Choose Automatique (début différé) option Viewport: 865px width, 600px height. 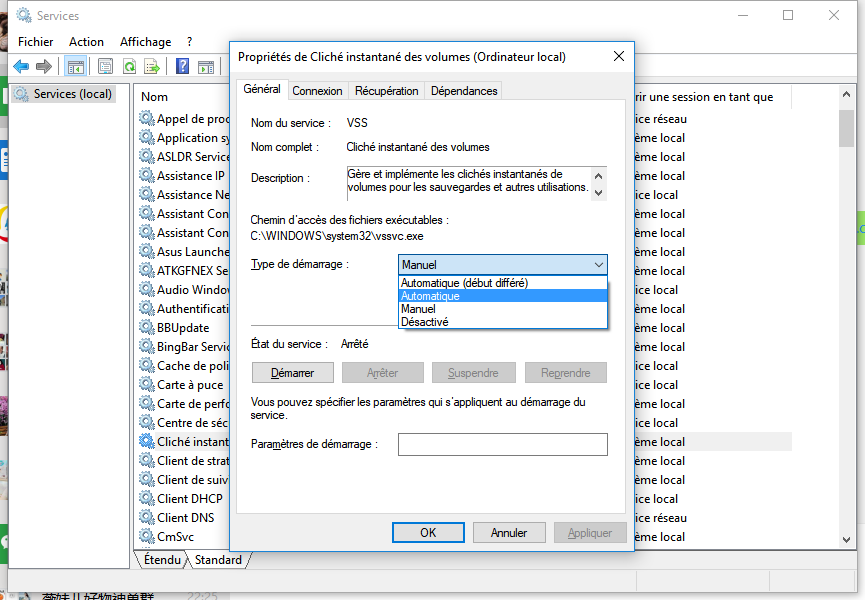503,283
